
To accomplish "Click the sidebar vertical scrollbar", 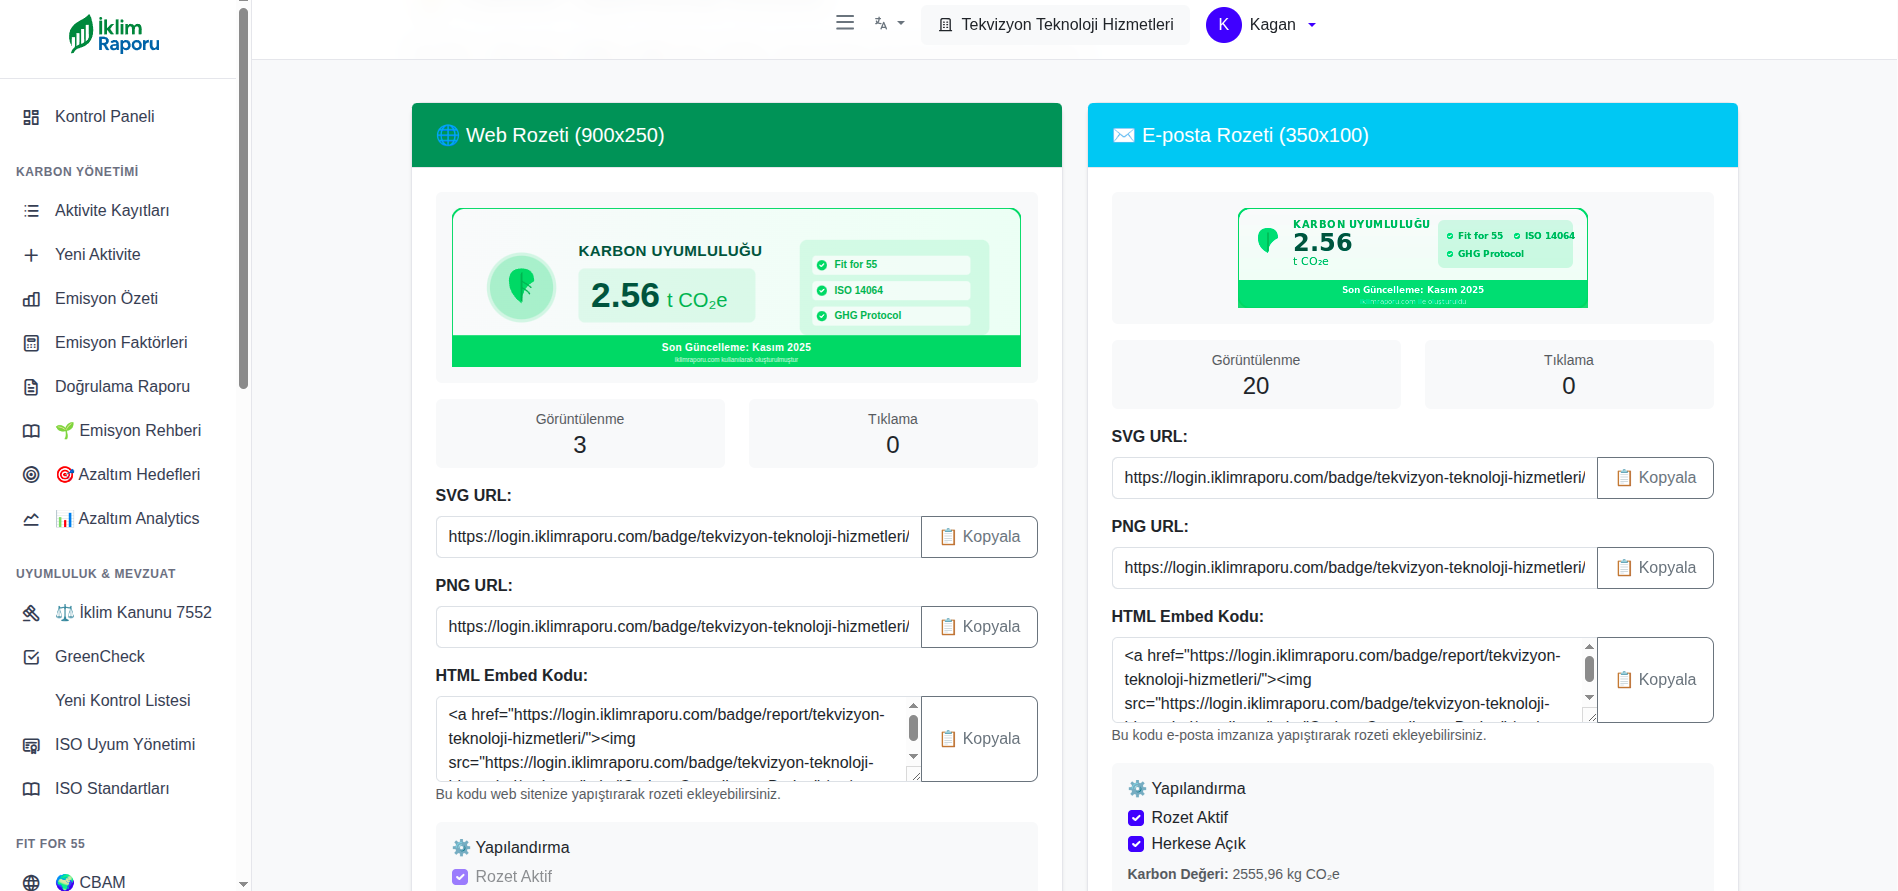I will (243, 200).
